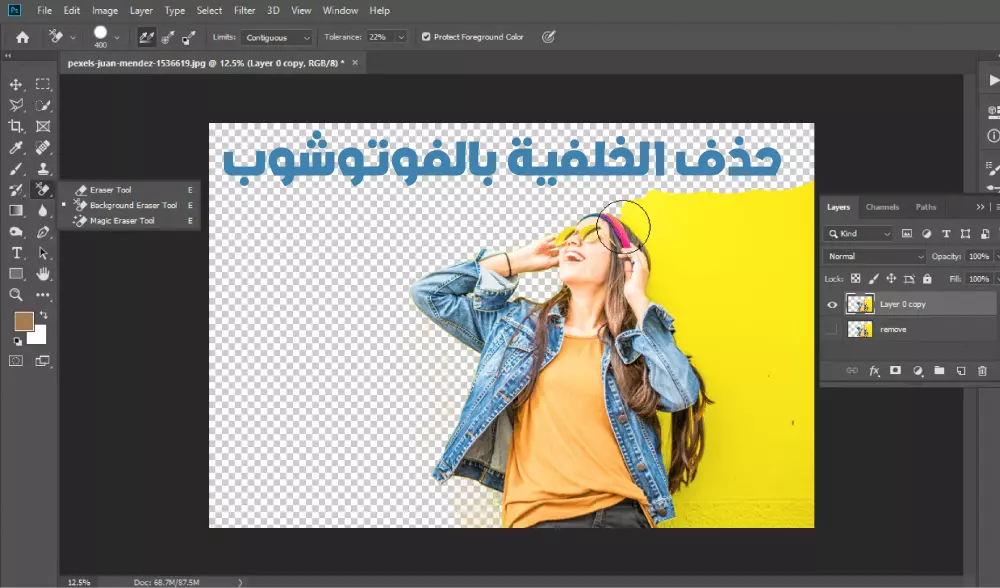
Task: Select the Move tool
Action: [x=16, y=84]
